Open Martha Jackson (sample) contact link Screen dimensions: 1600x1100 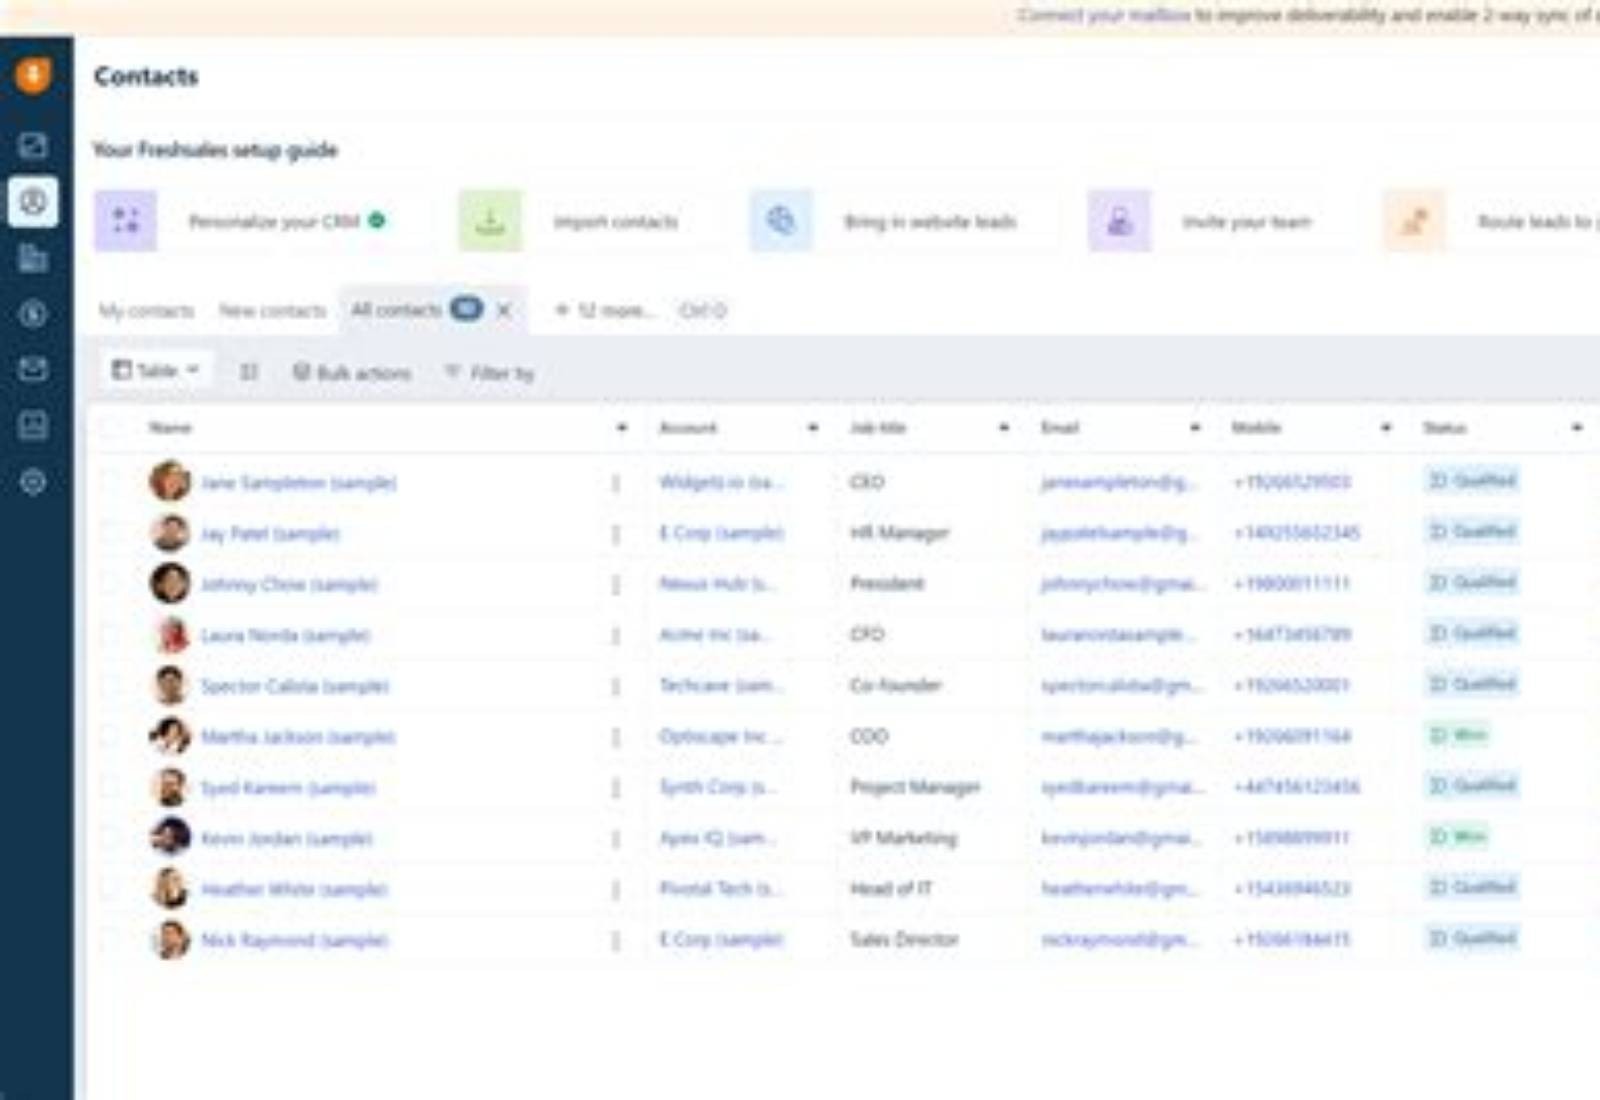pos(298,737)
